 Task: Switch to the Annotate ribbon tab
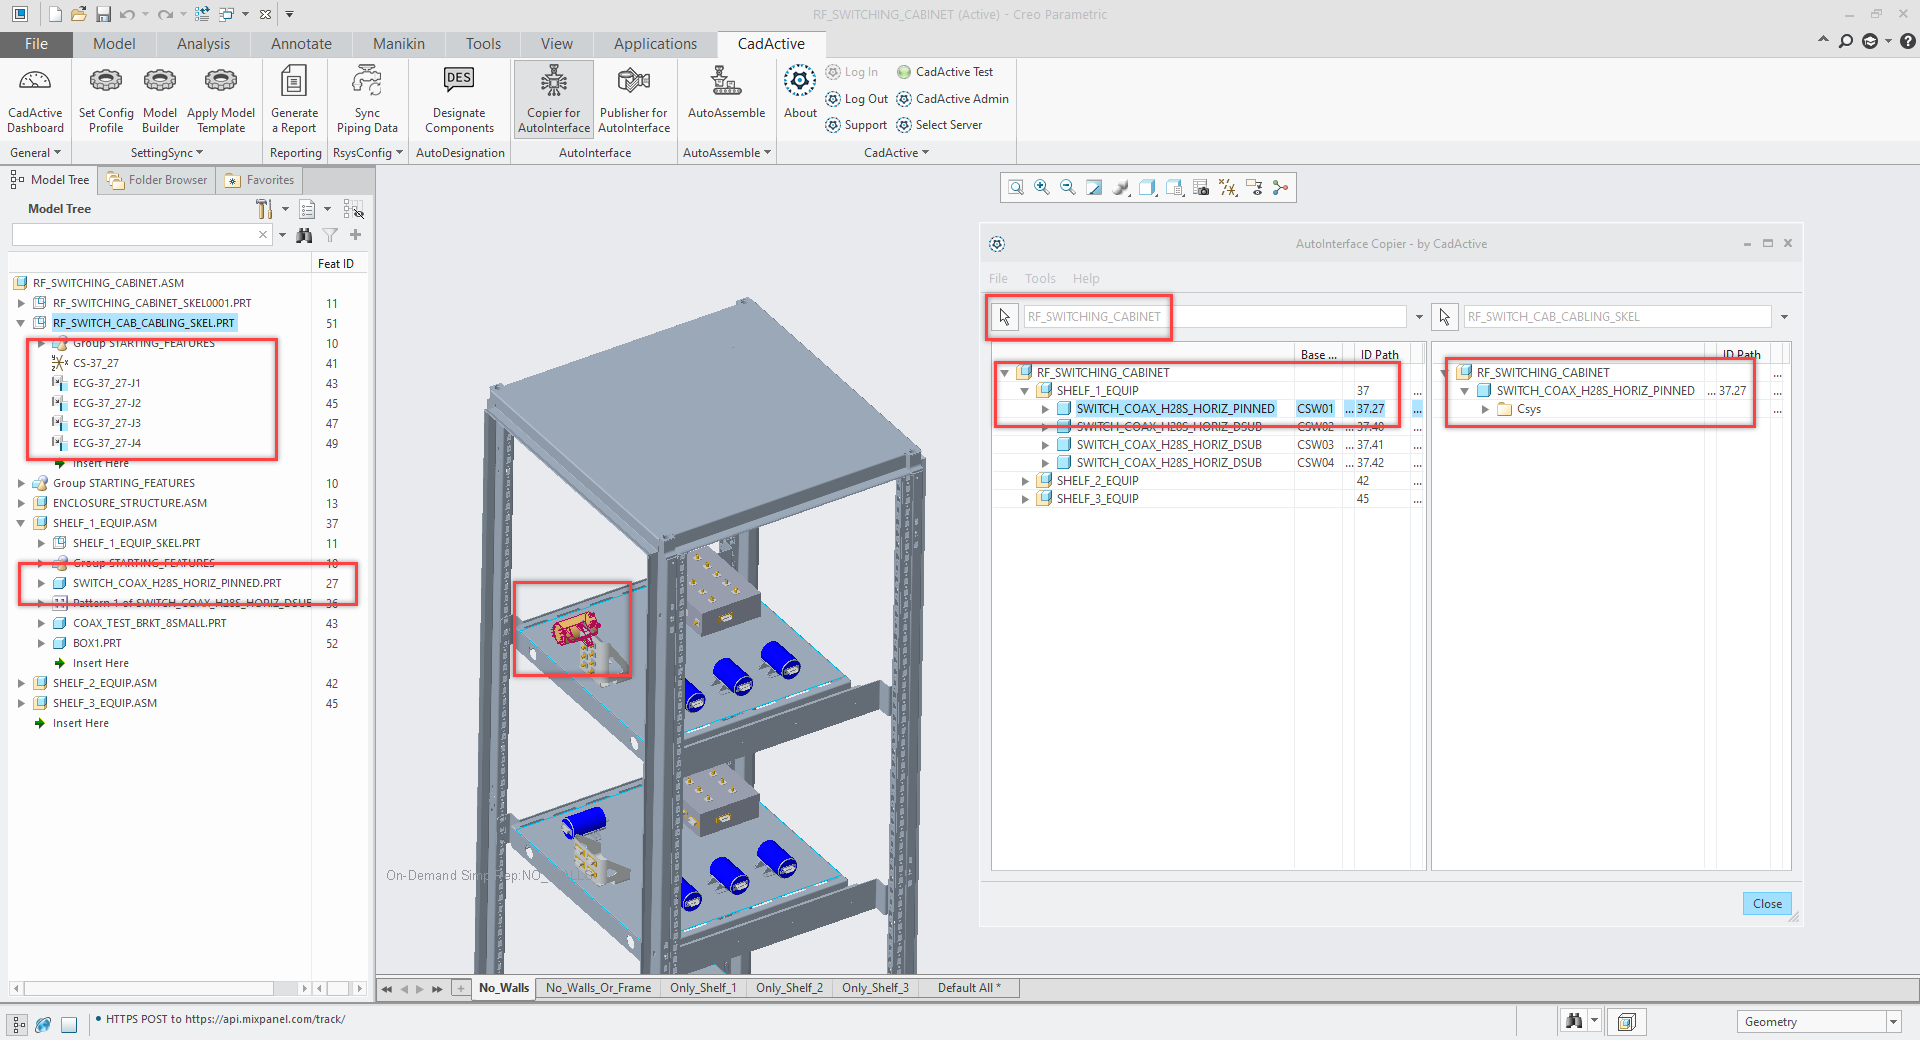pos(301,44)
